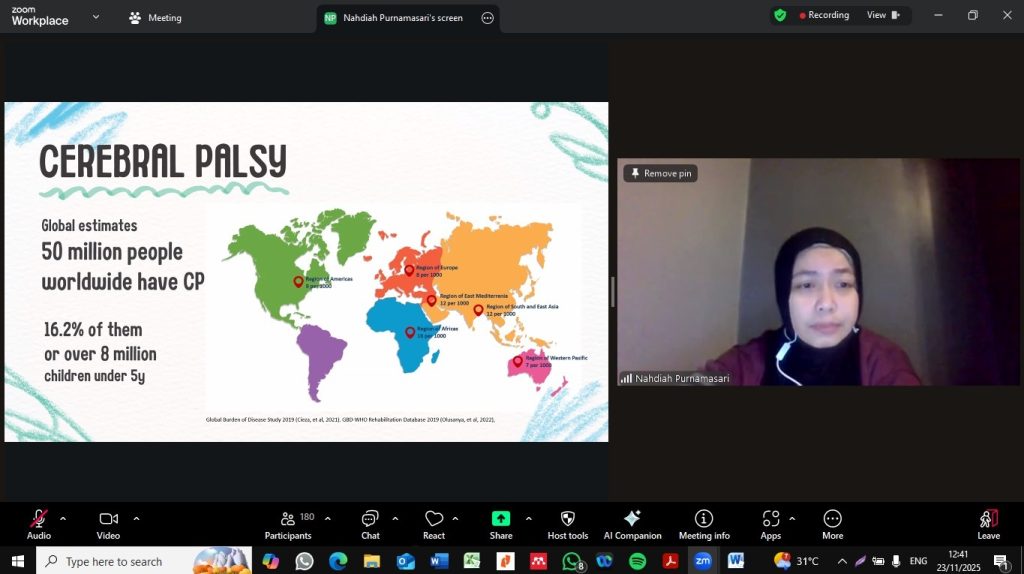Expand the Video options arrow

(136, 518)
